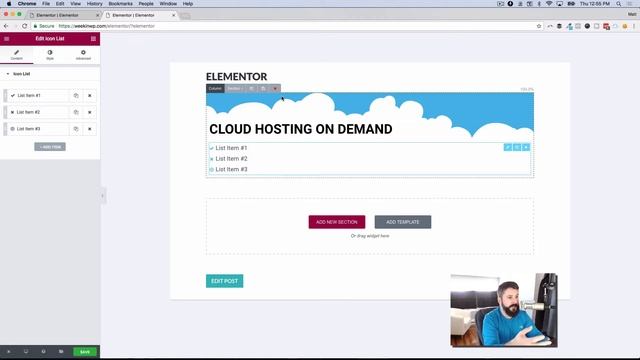
Task: Click List Item #3 in the page preview
Action: click(x=231, y=169)
